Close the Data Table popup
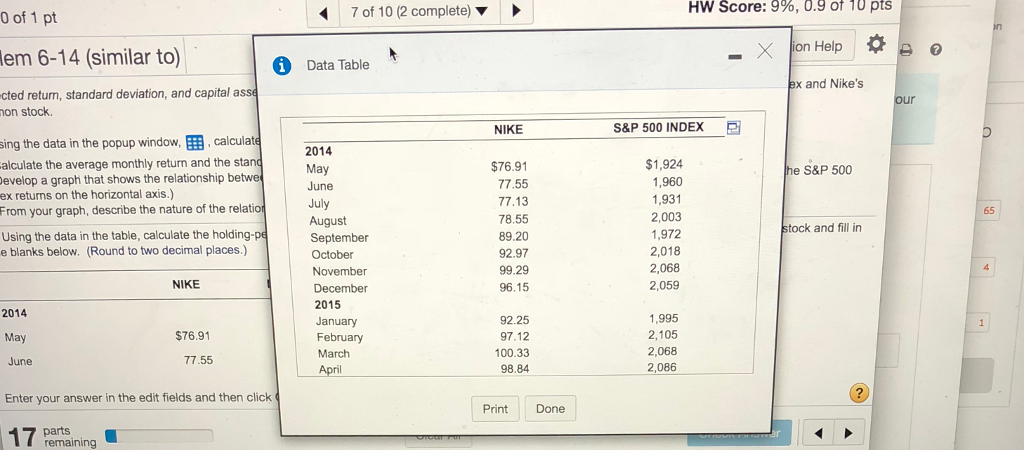The image size is (1024, 450). (765, 50)
